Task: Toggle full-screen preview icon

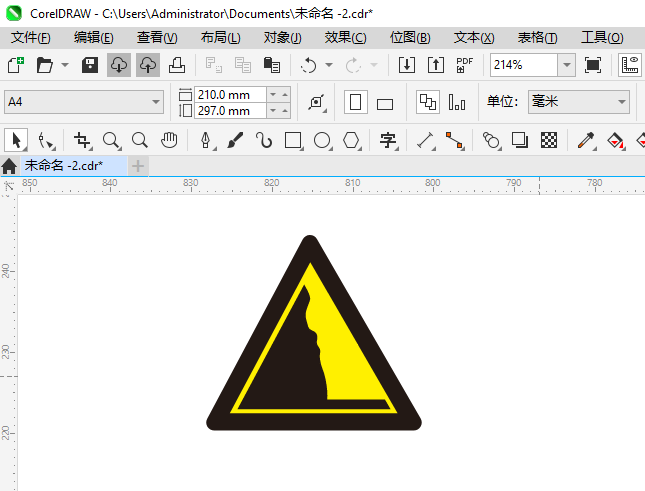Action: click(x=593, y=65)
